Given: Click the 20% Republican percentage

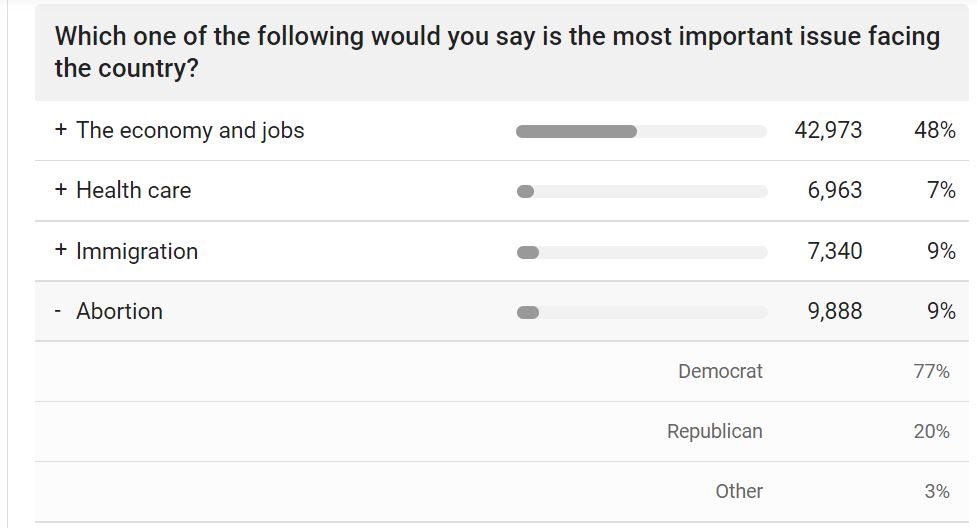Looking at the screenshot, I should tap(931, 431).
